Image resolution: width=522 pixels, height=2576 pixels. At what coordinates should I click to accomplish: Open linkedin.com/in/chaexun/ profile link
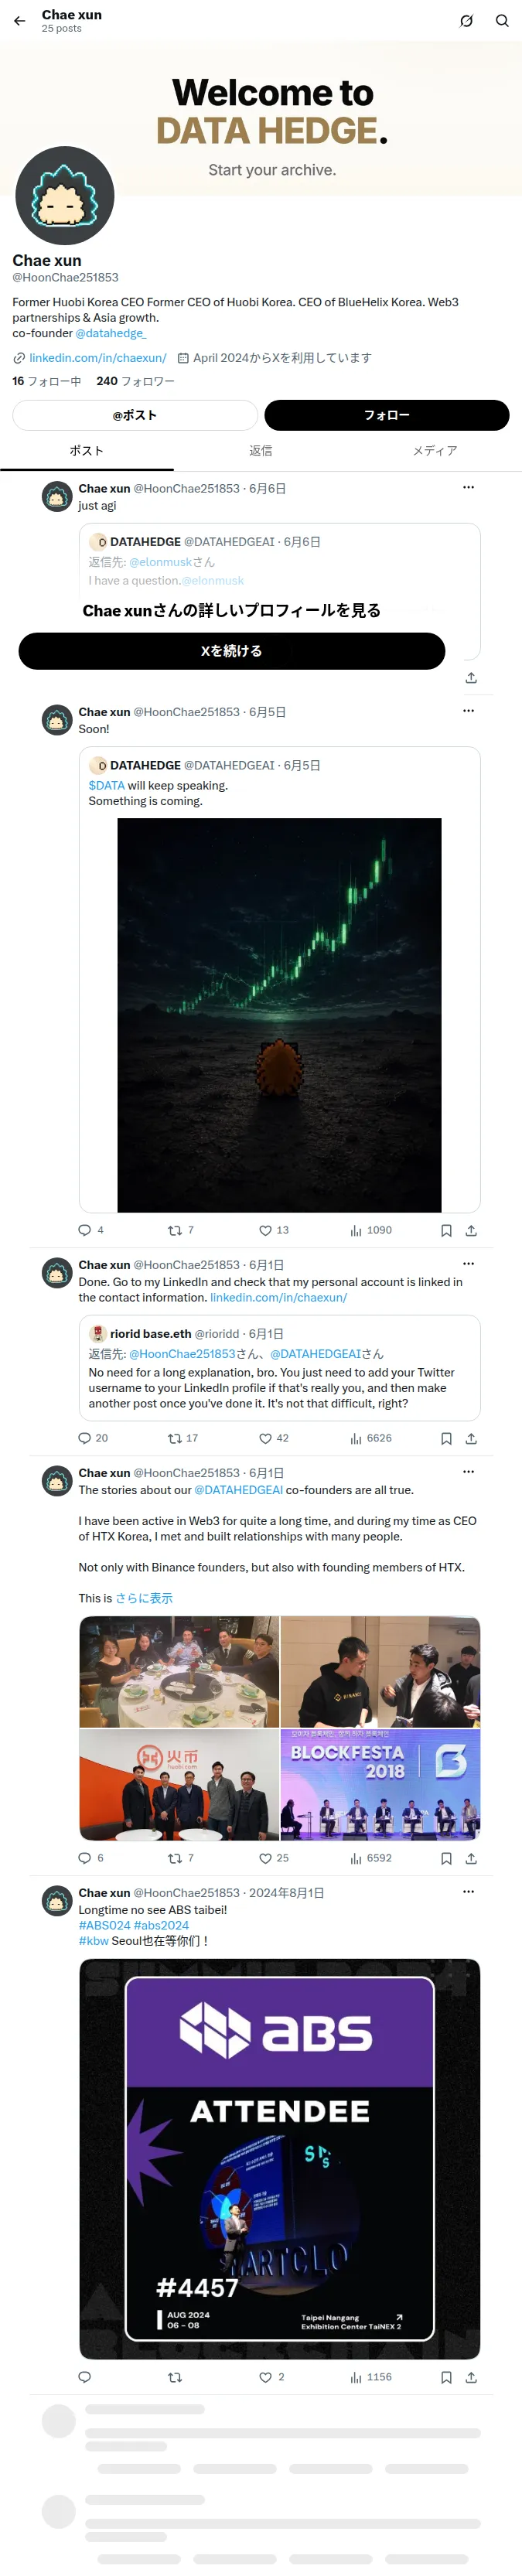98,358
